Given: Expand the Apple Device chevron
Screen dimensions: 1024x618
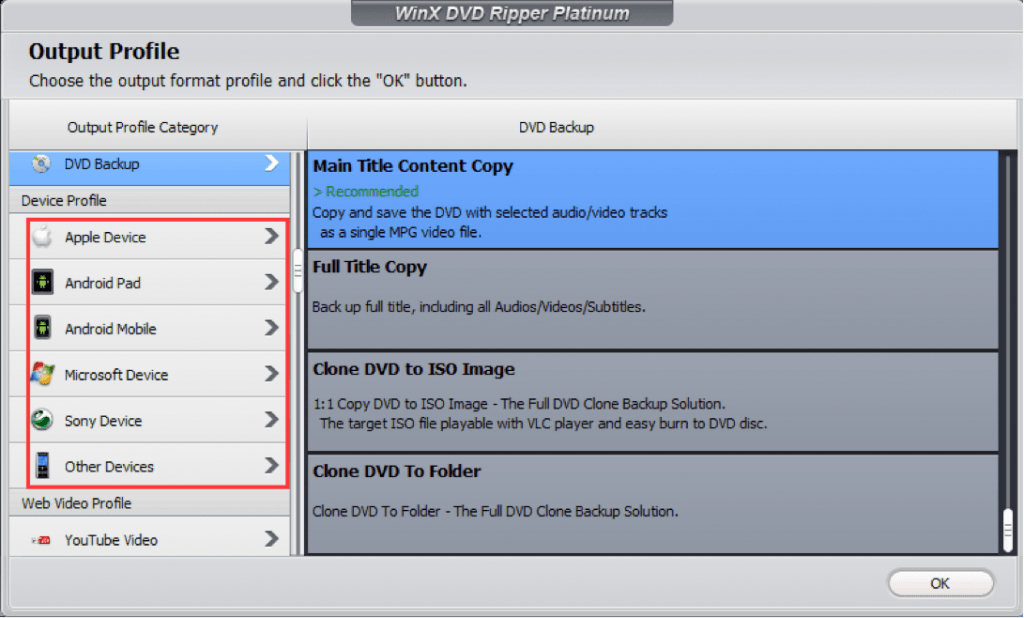Looking at the screenshot, I should click(272, 236).
